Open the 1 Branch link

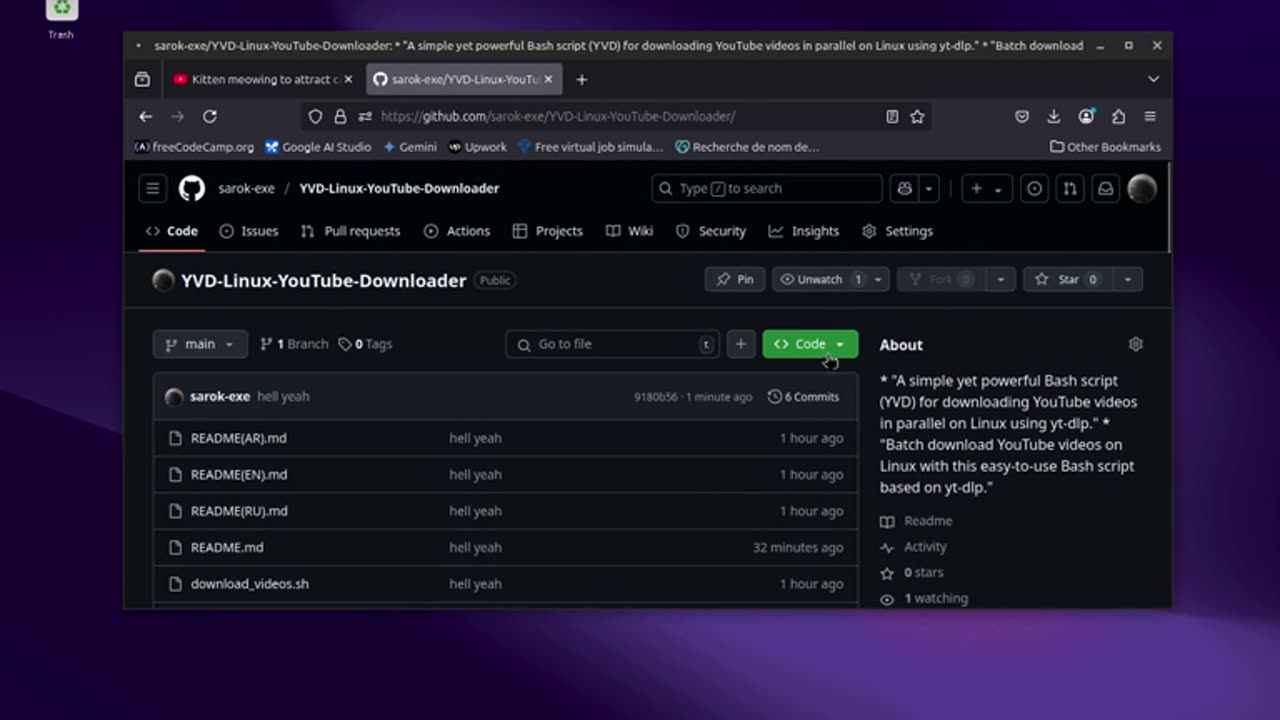294,344
